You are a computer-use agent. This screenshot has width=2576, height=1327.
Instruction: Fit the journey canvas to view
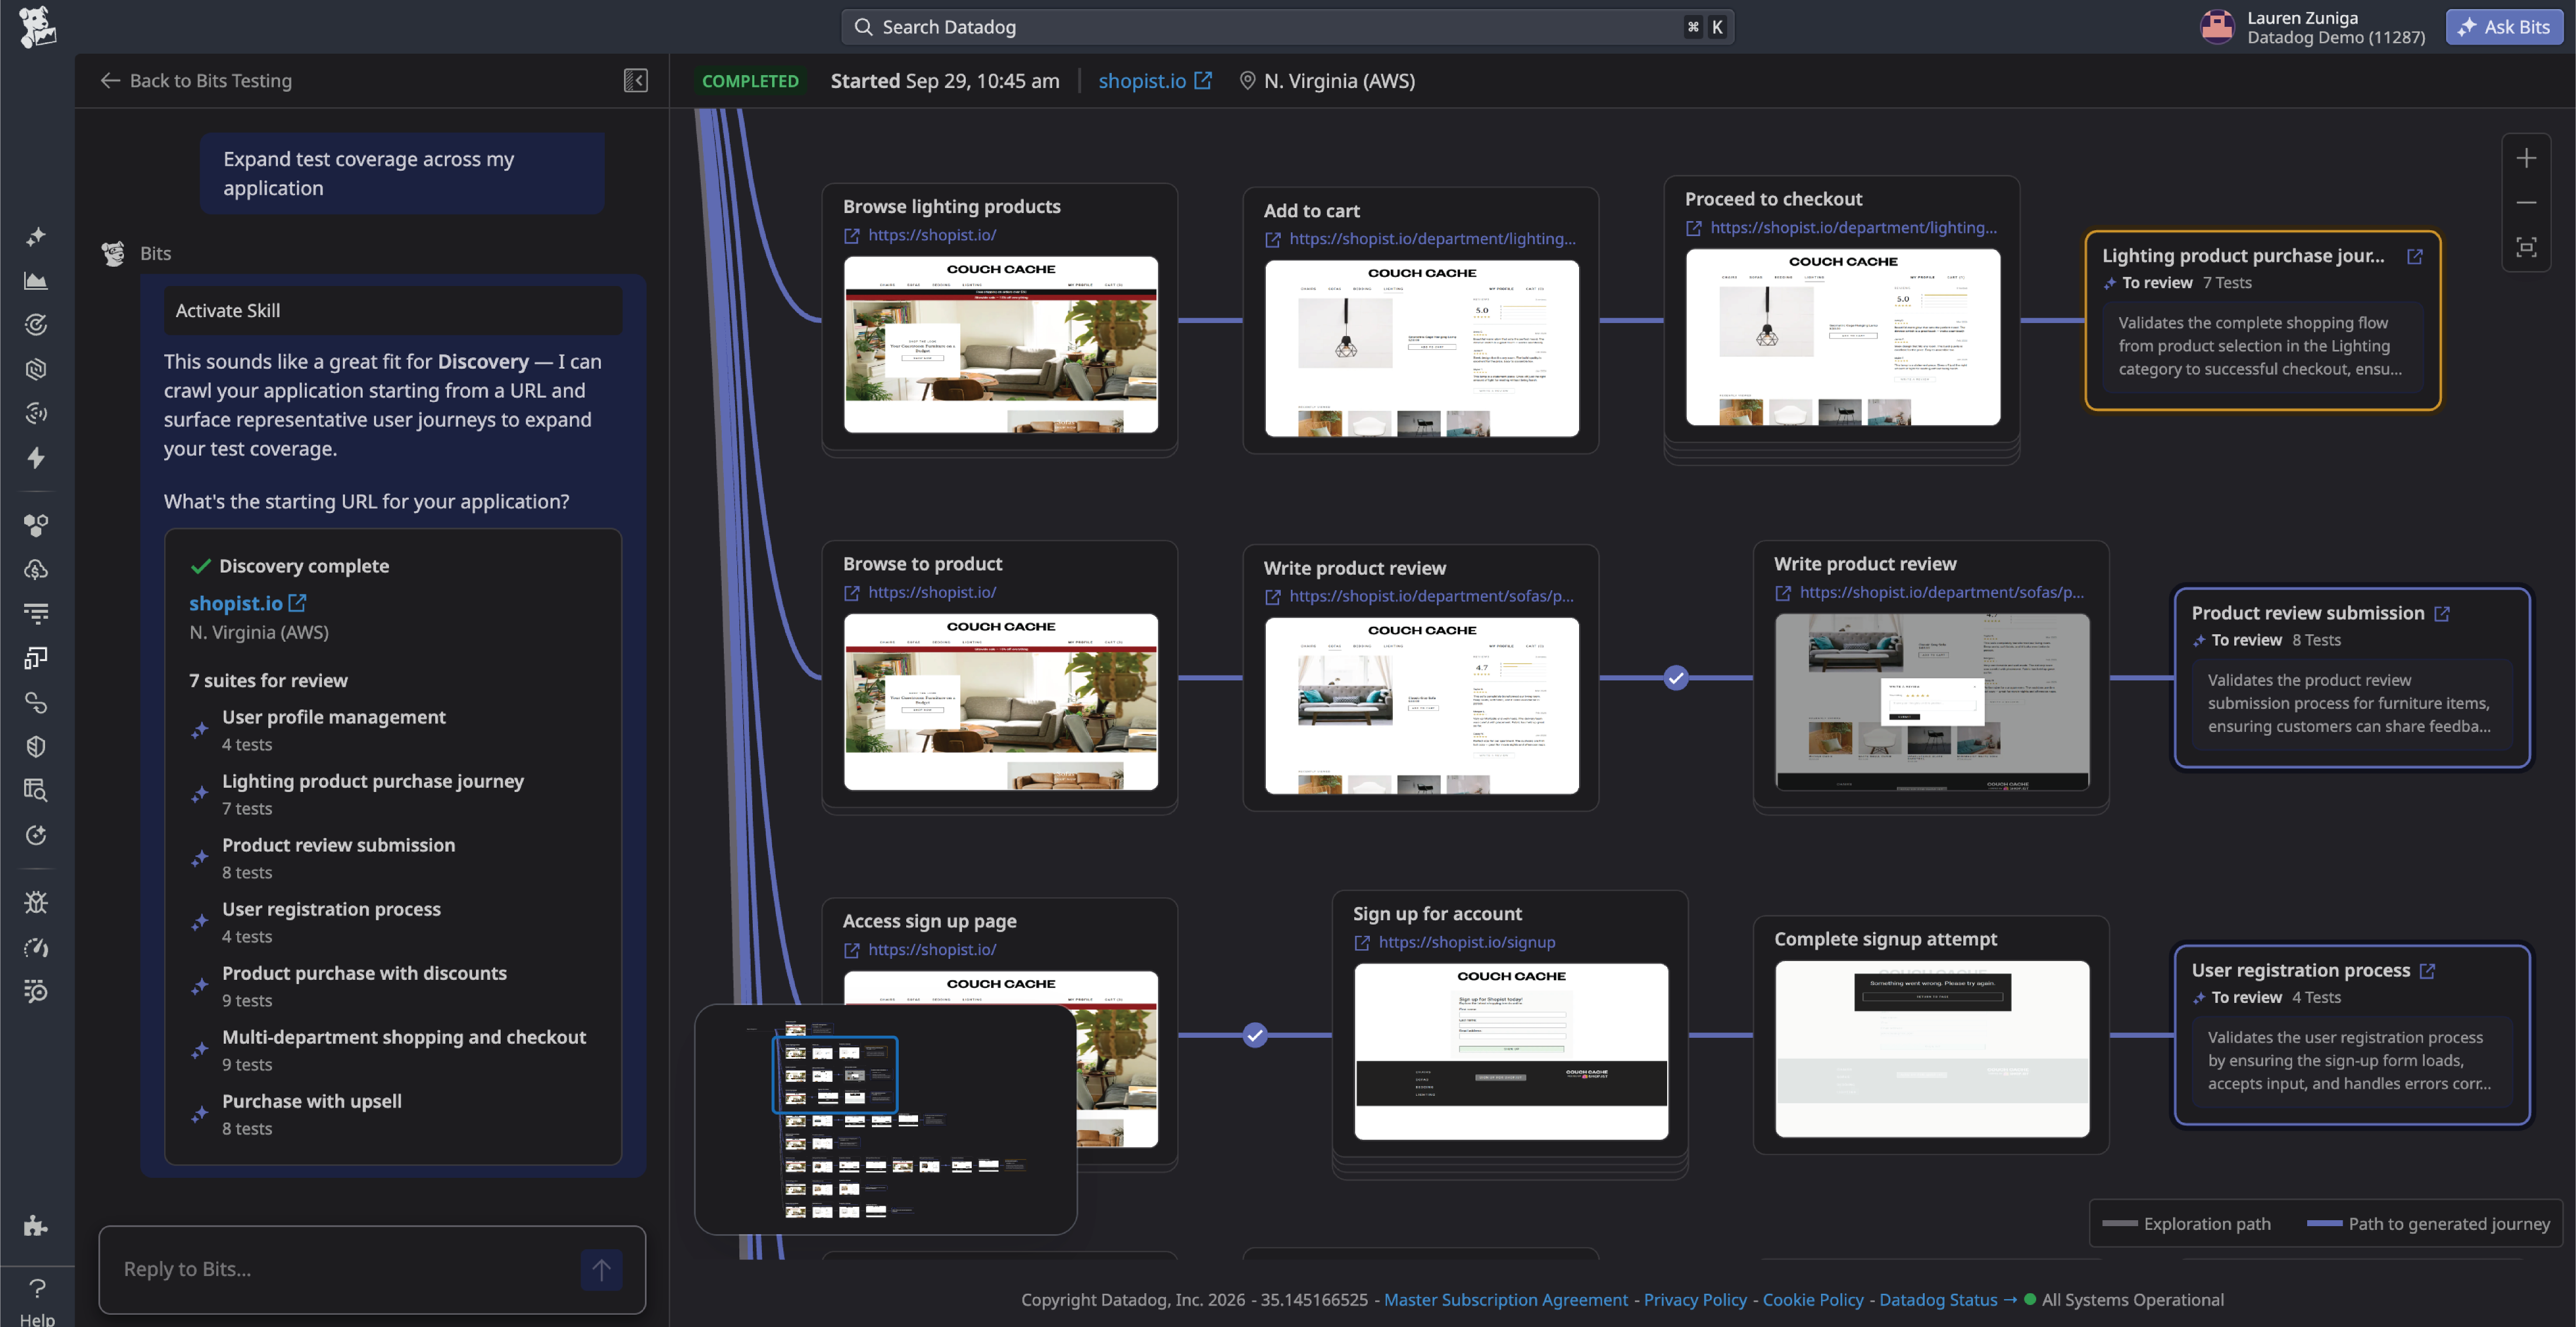point(2526,247)
